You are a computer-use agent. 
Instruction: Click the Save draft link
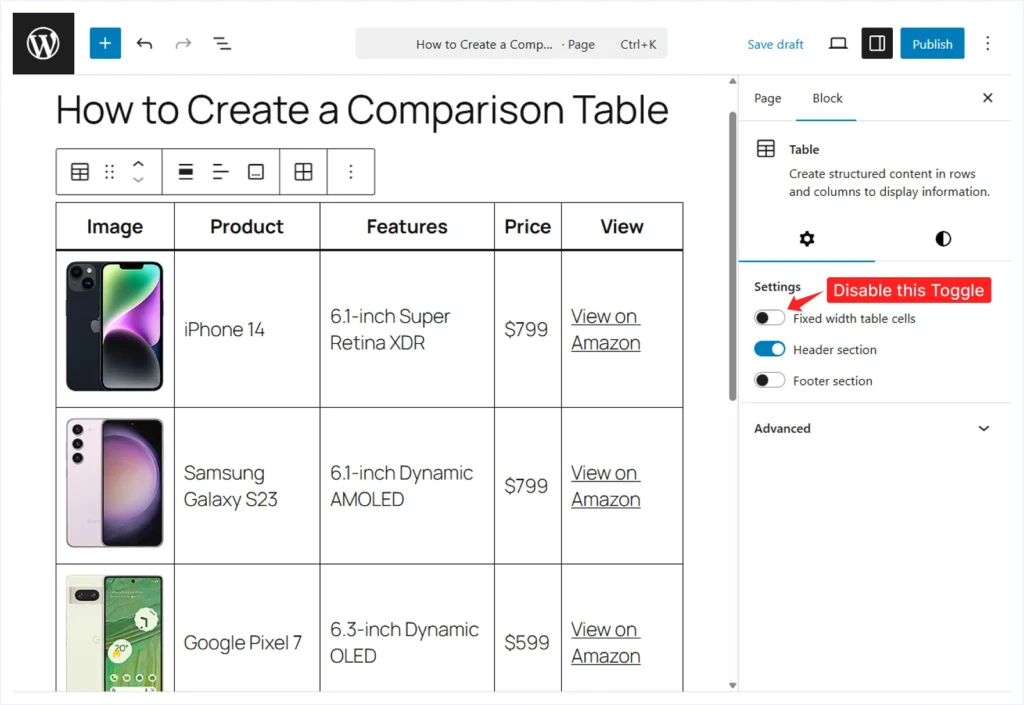point(775,44)
